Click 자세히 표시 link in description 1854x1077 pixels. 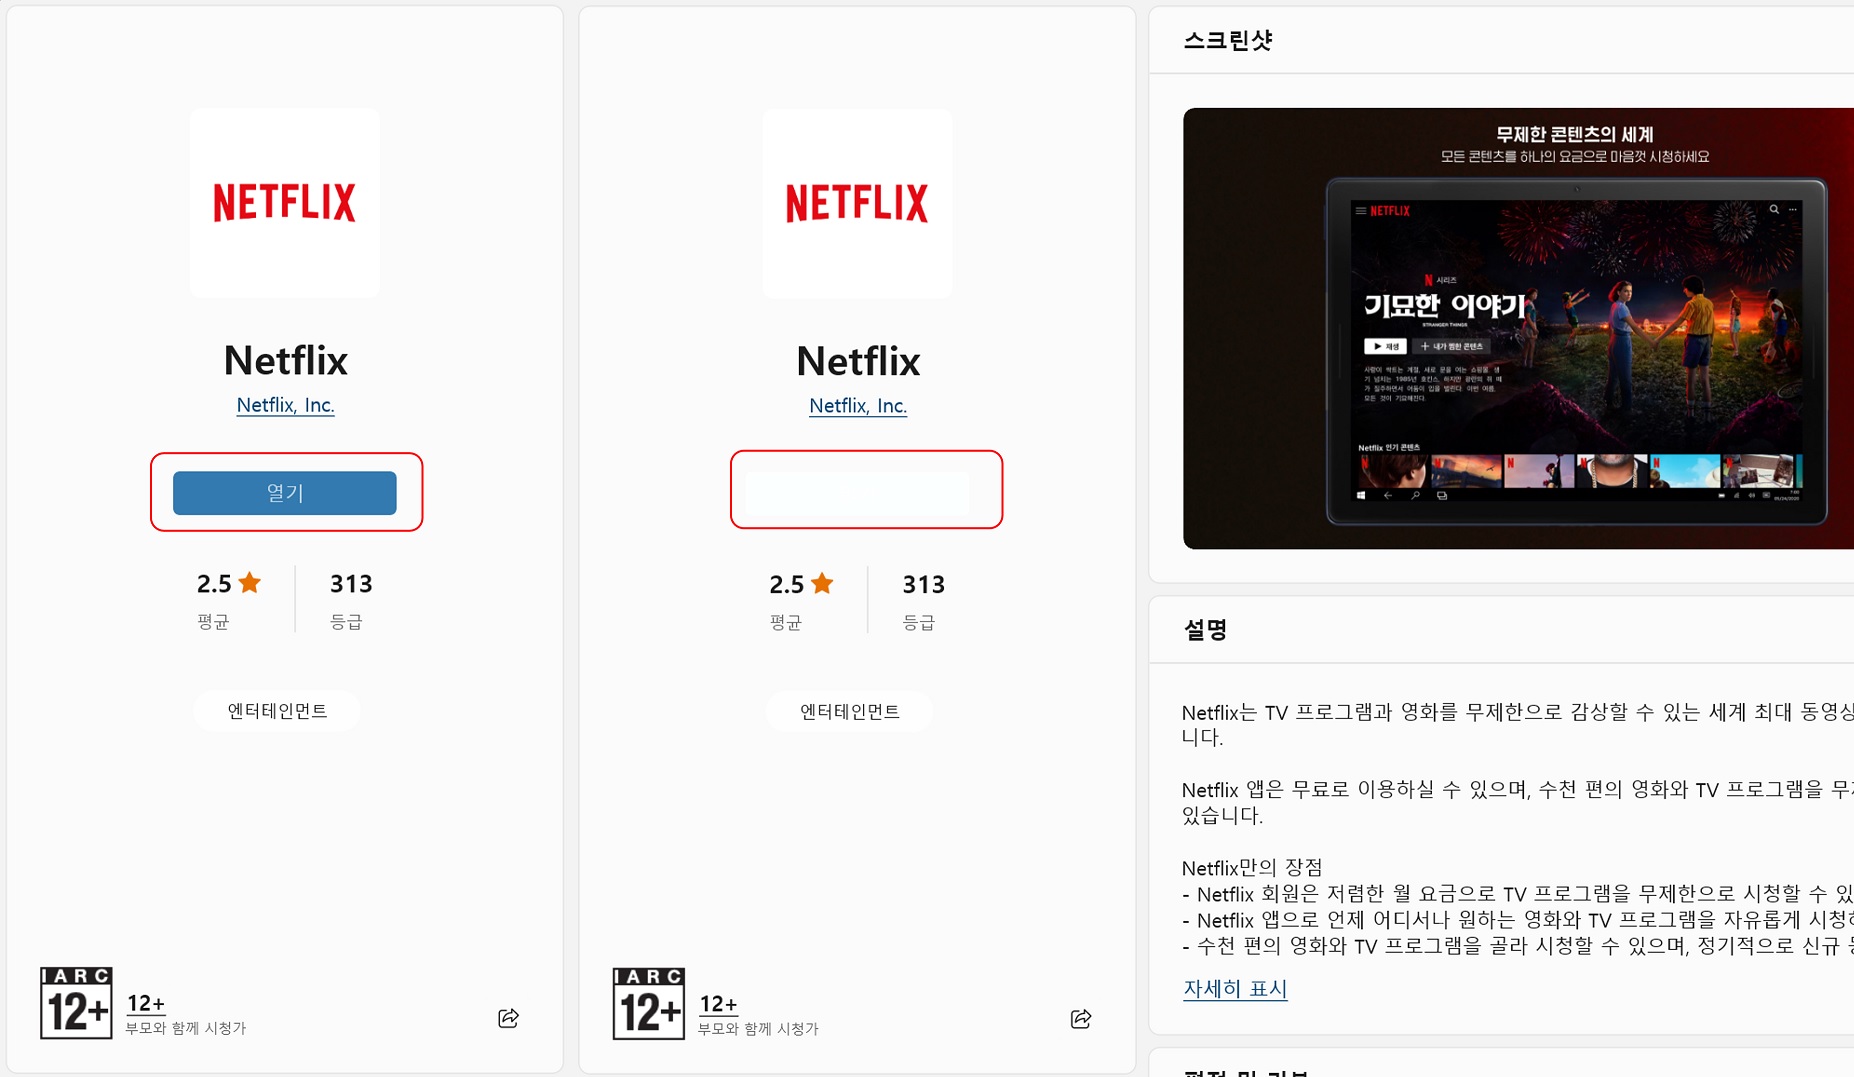click(1235, 989)
